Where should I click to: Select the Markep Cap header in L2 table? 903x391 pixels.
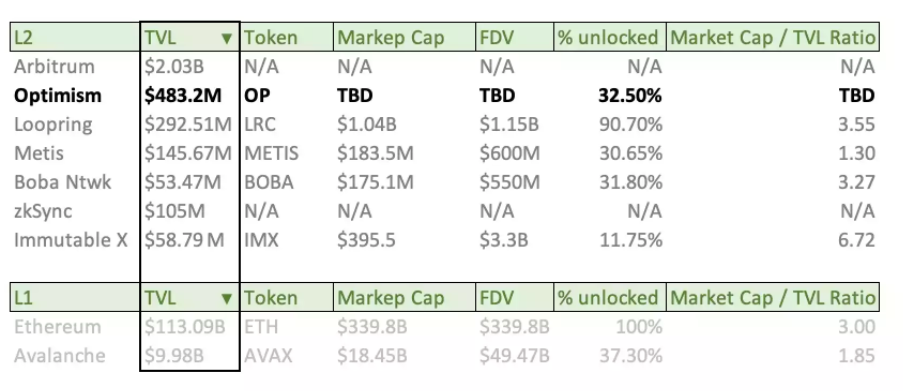(404, 37)
